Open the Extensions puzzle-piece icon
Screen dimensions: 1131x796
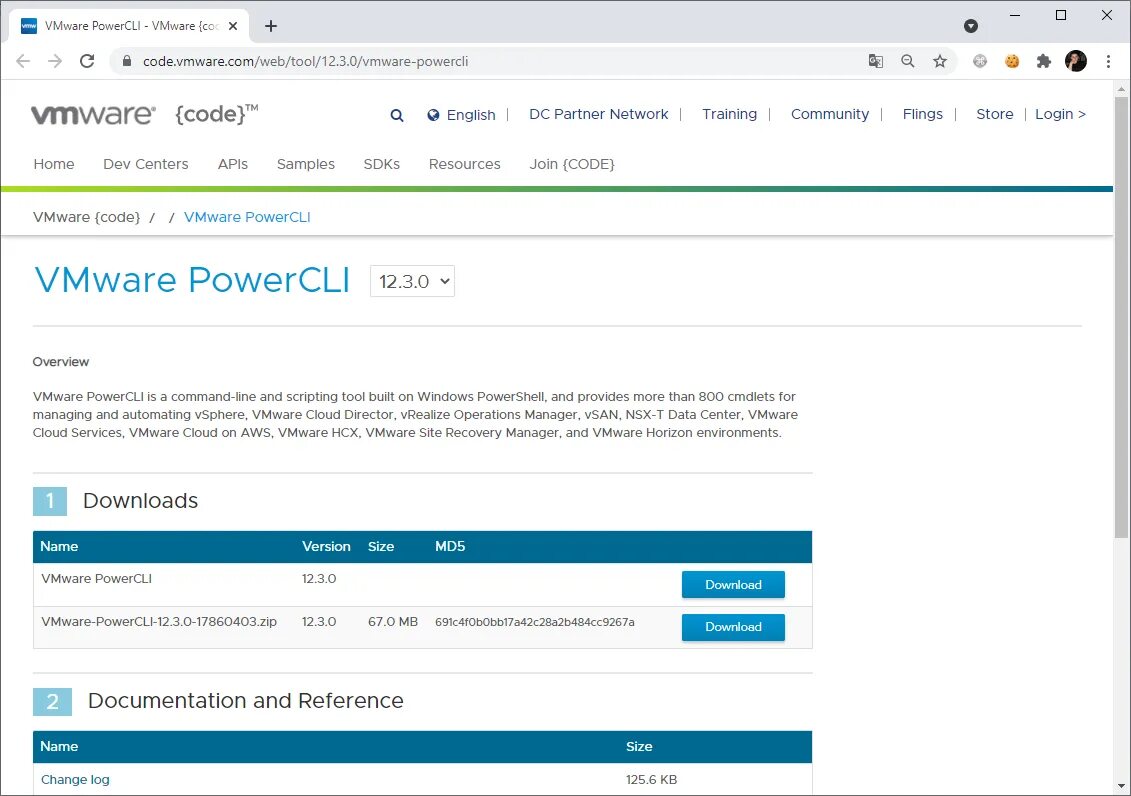tap(1044, 61)
